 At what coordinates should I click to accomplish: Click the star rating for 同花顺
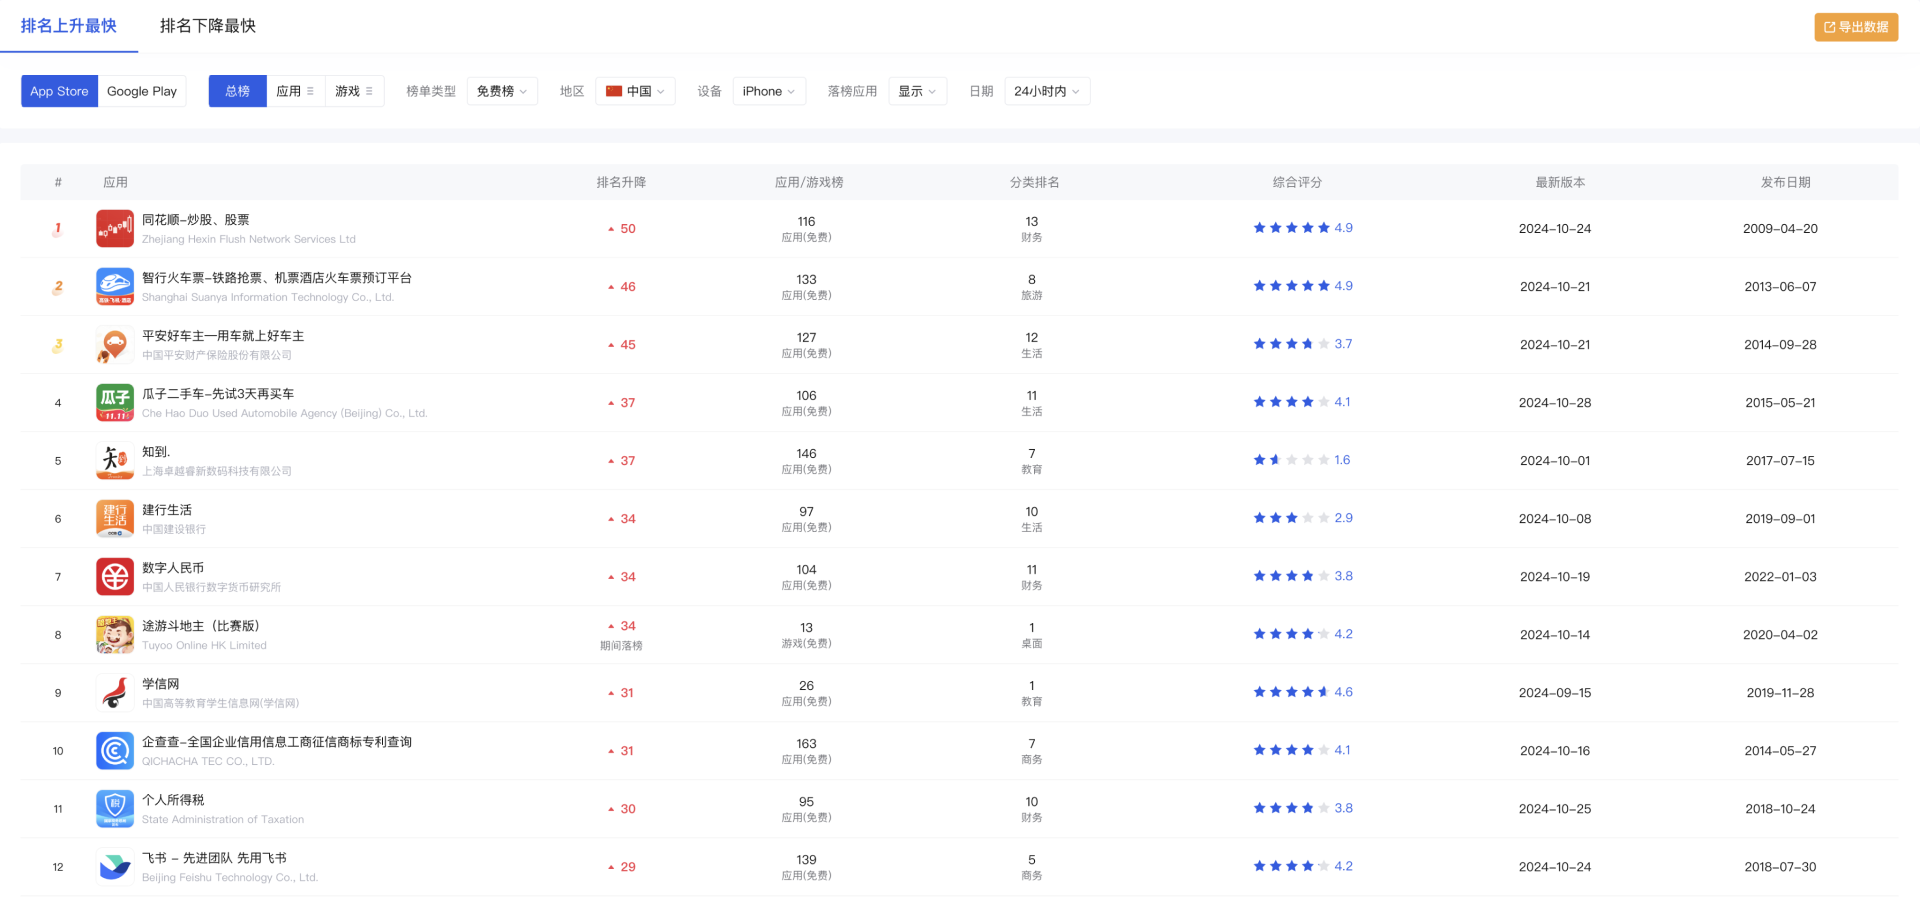(x=1291, y=228)
